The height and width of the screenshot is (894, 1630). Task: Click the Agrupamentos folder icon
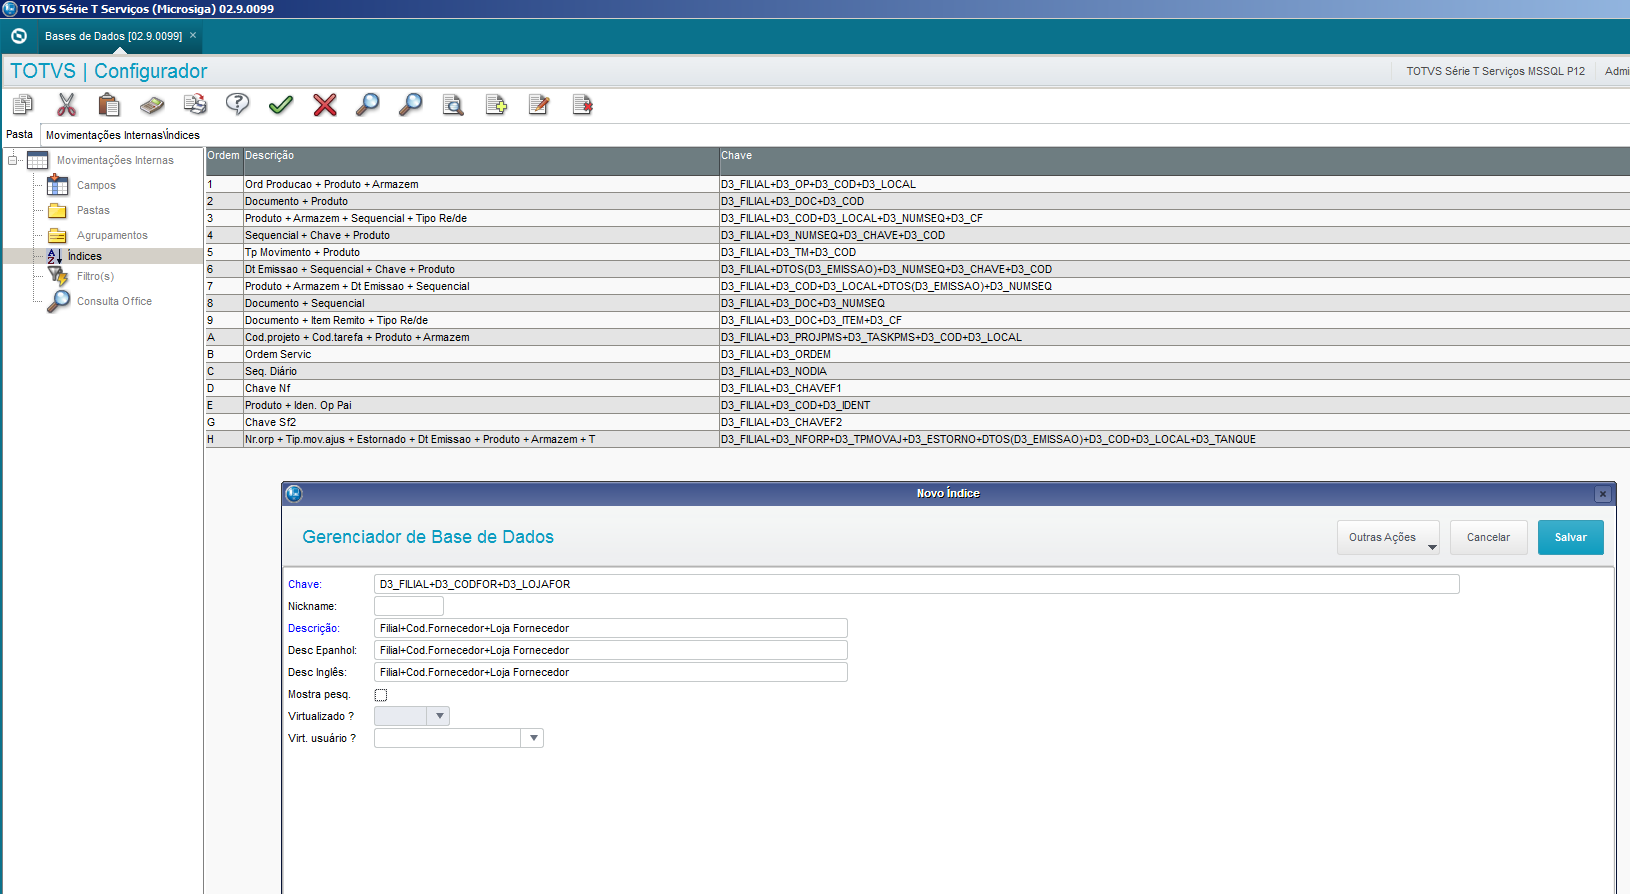(x=58, y=235)
